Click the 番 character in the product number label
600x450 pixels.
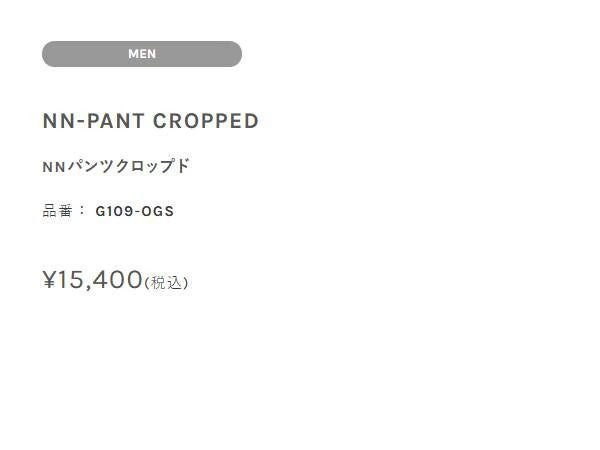click(x=66, y=211)
